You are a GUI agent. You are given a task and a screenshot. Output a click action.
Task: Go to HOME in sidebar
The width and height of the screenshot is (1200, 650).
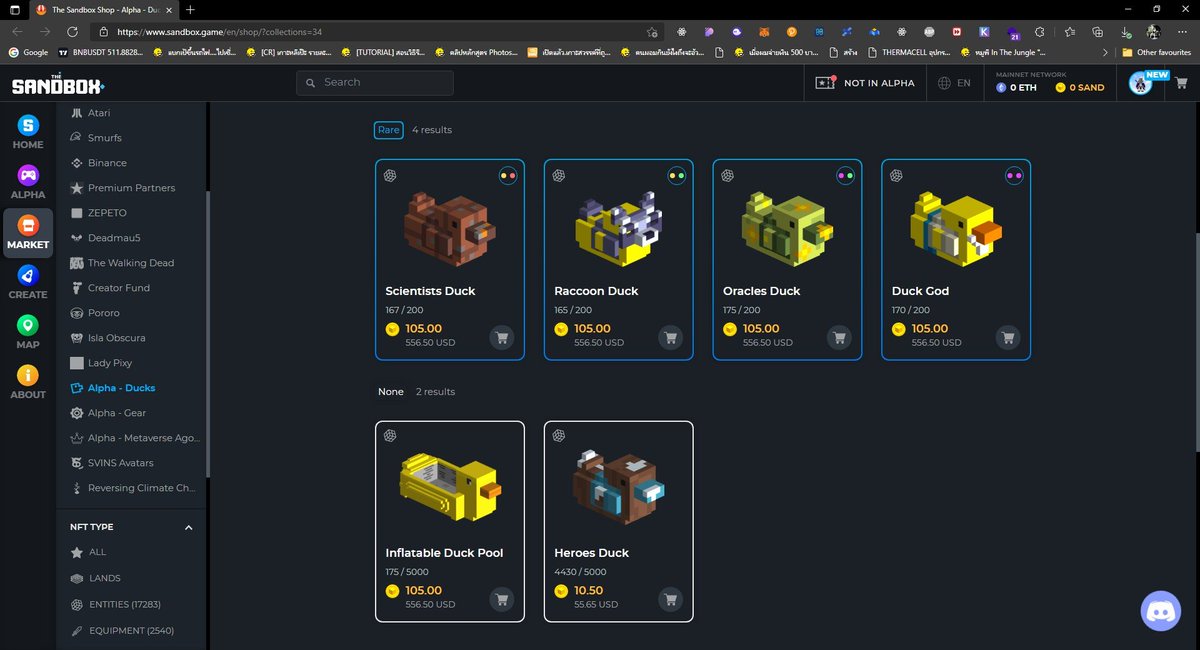pyautogui.click(x=28, y=132)
